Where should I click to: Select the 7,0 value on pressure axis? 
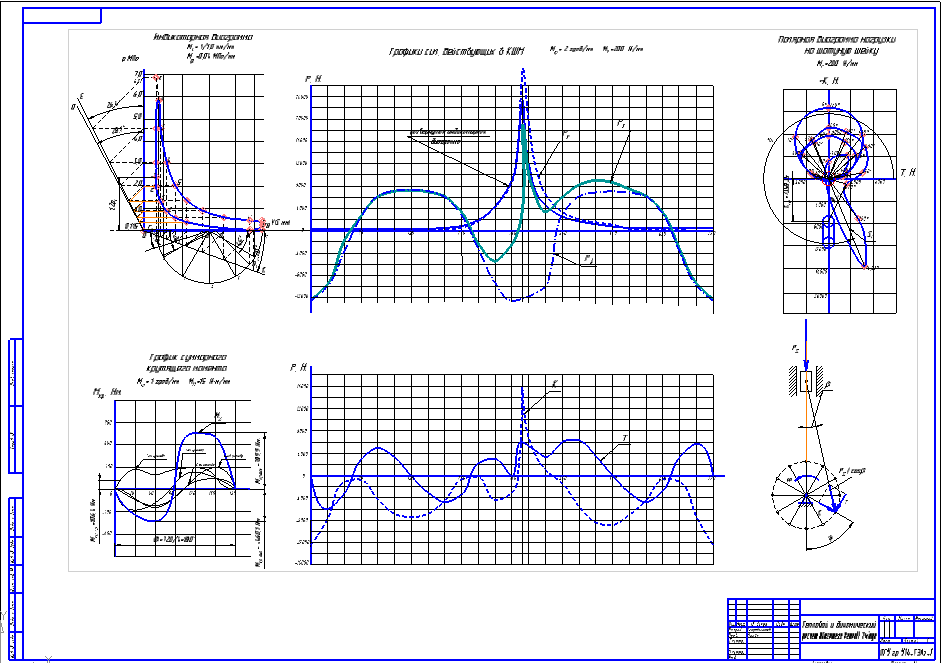138,74
